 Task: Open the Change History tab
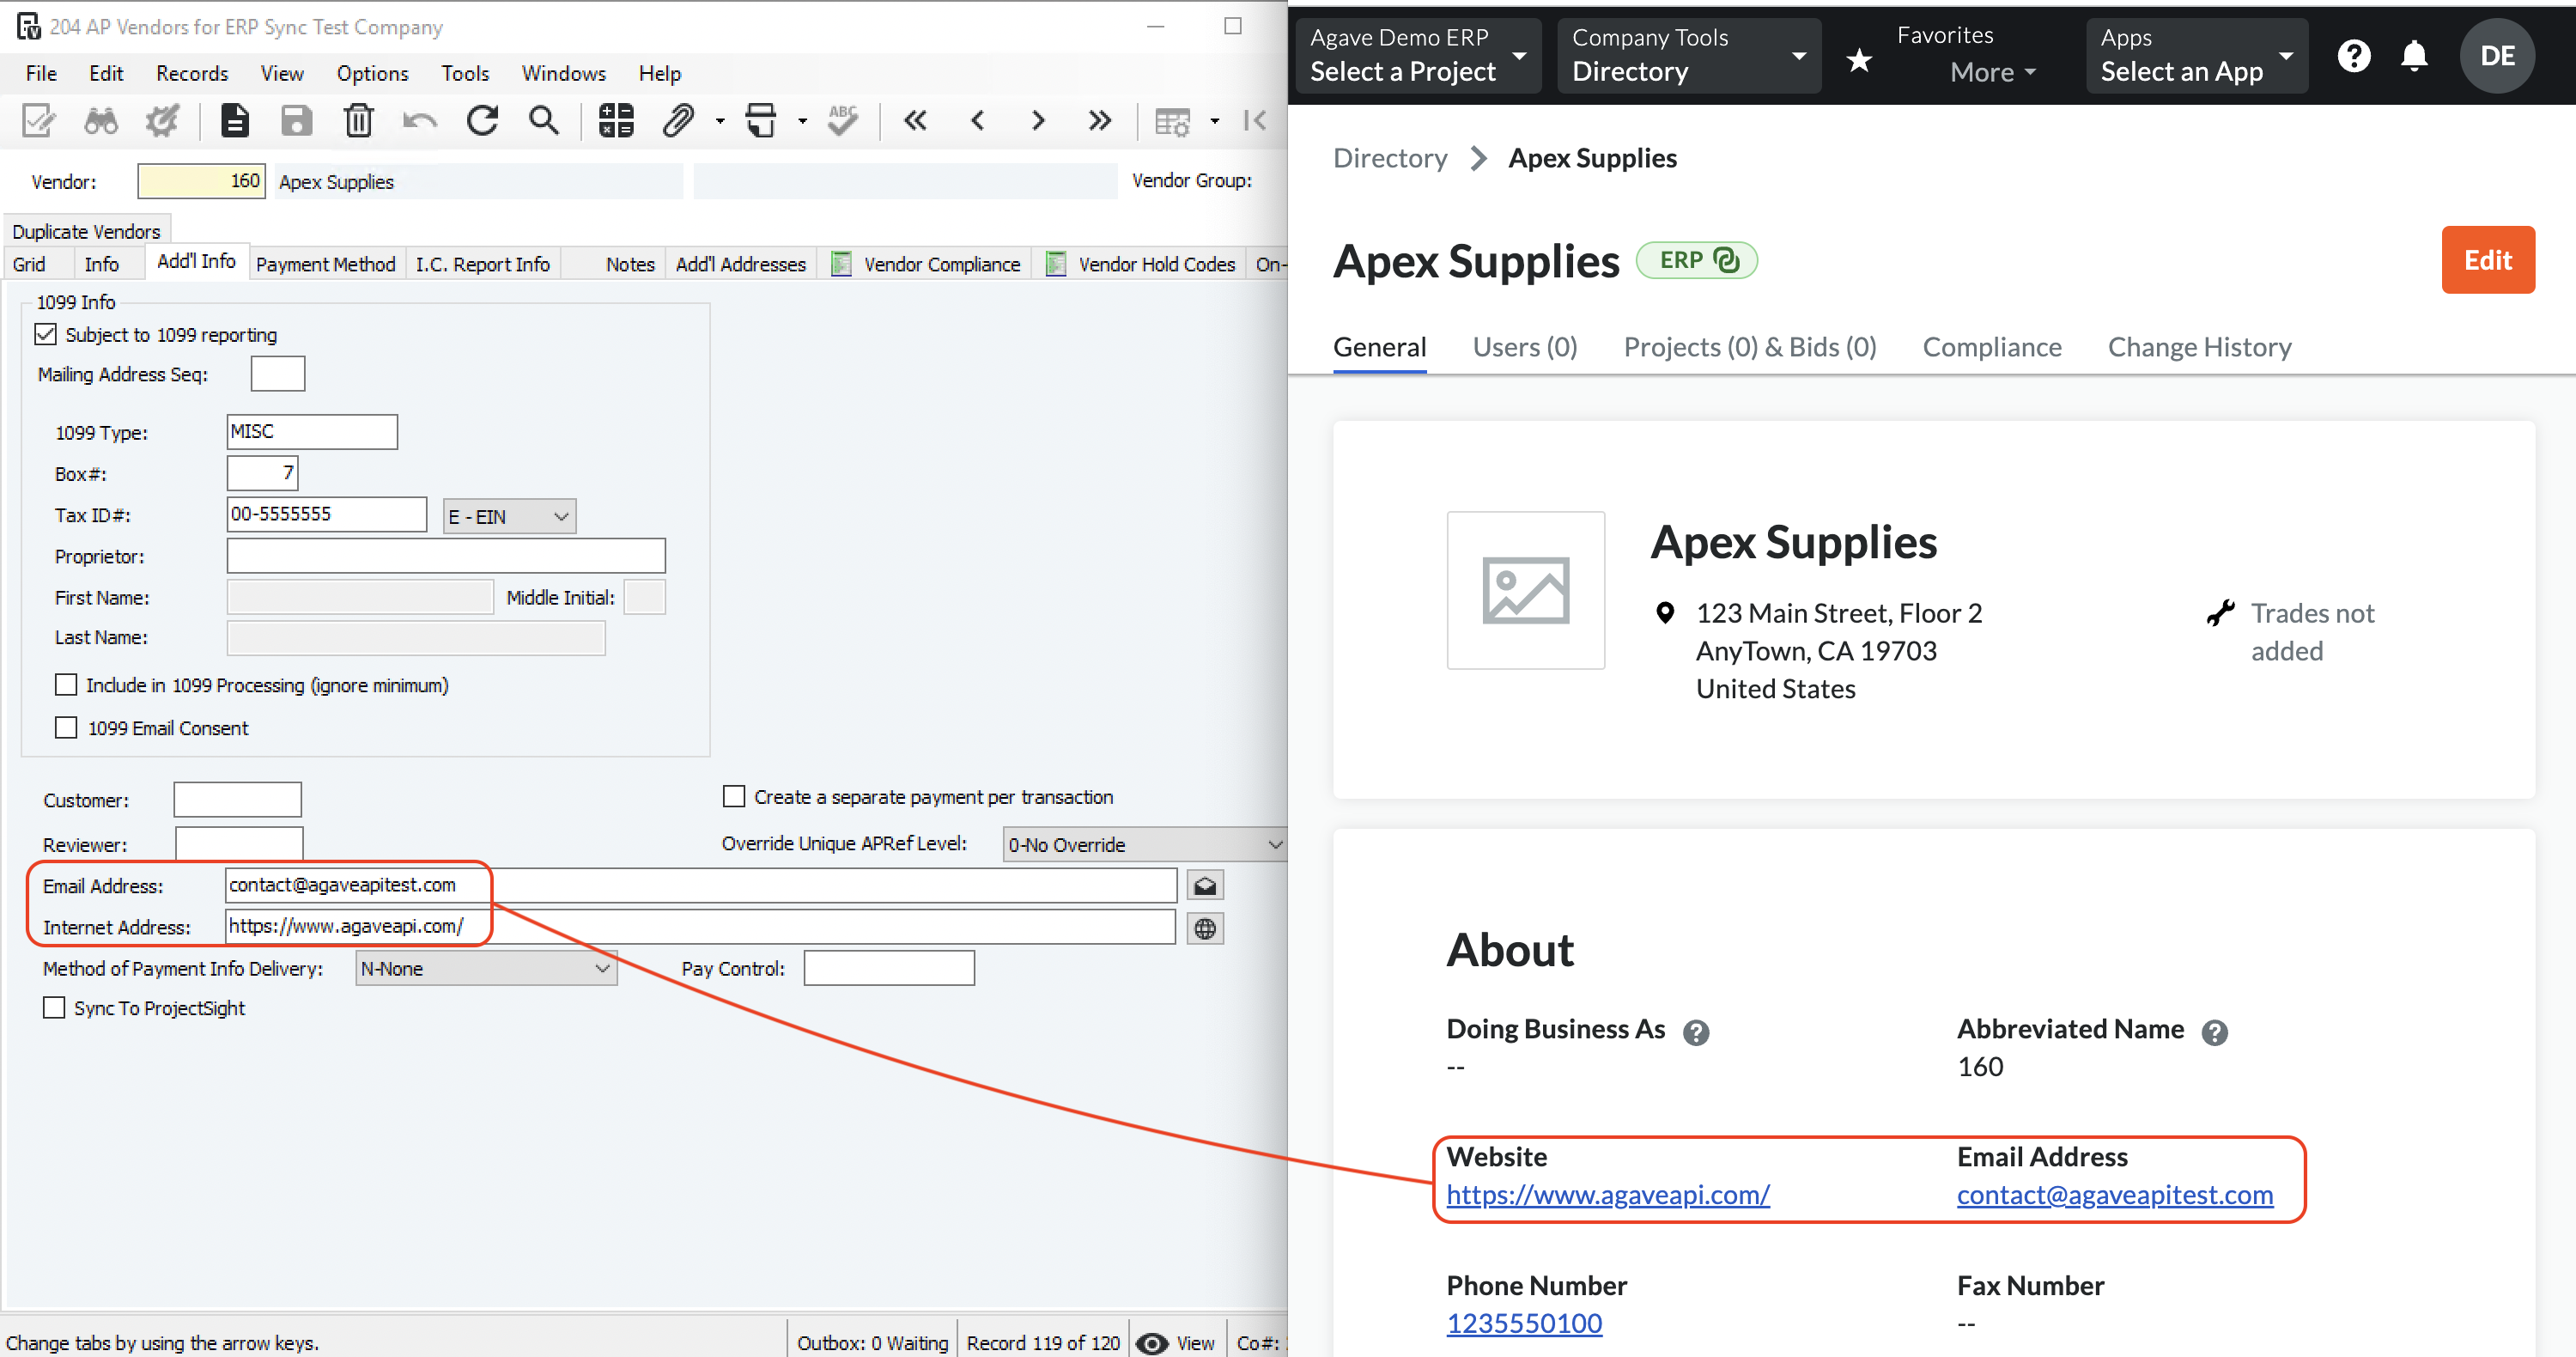2199,347
